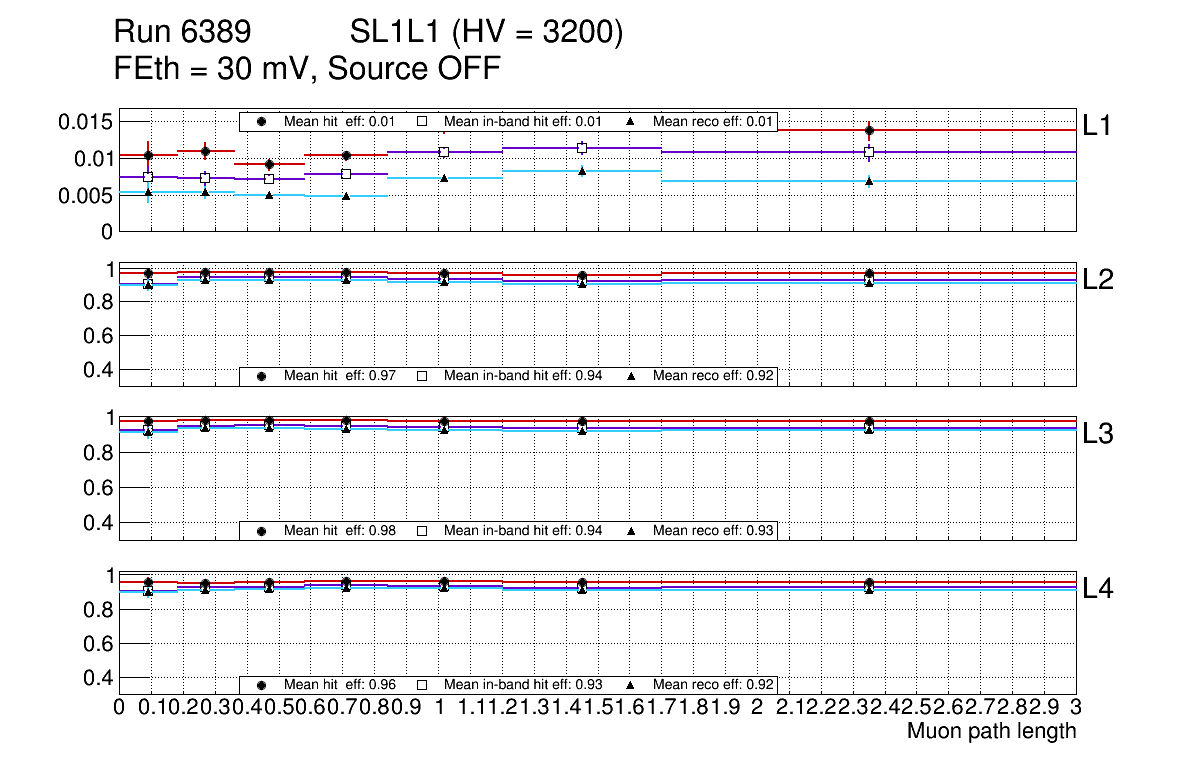Click the 'SL1L1 (HV = 3200)' title

[x=486, y=33]
